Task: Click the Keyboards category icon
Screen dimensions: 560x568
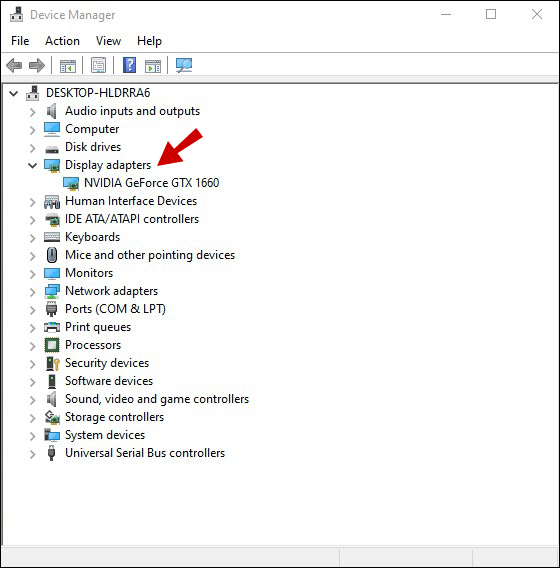Action: [52, 237]
